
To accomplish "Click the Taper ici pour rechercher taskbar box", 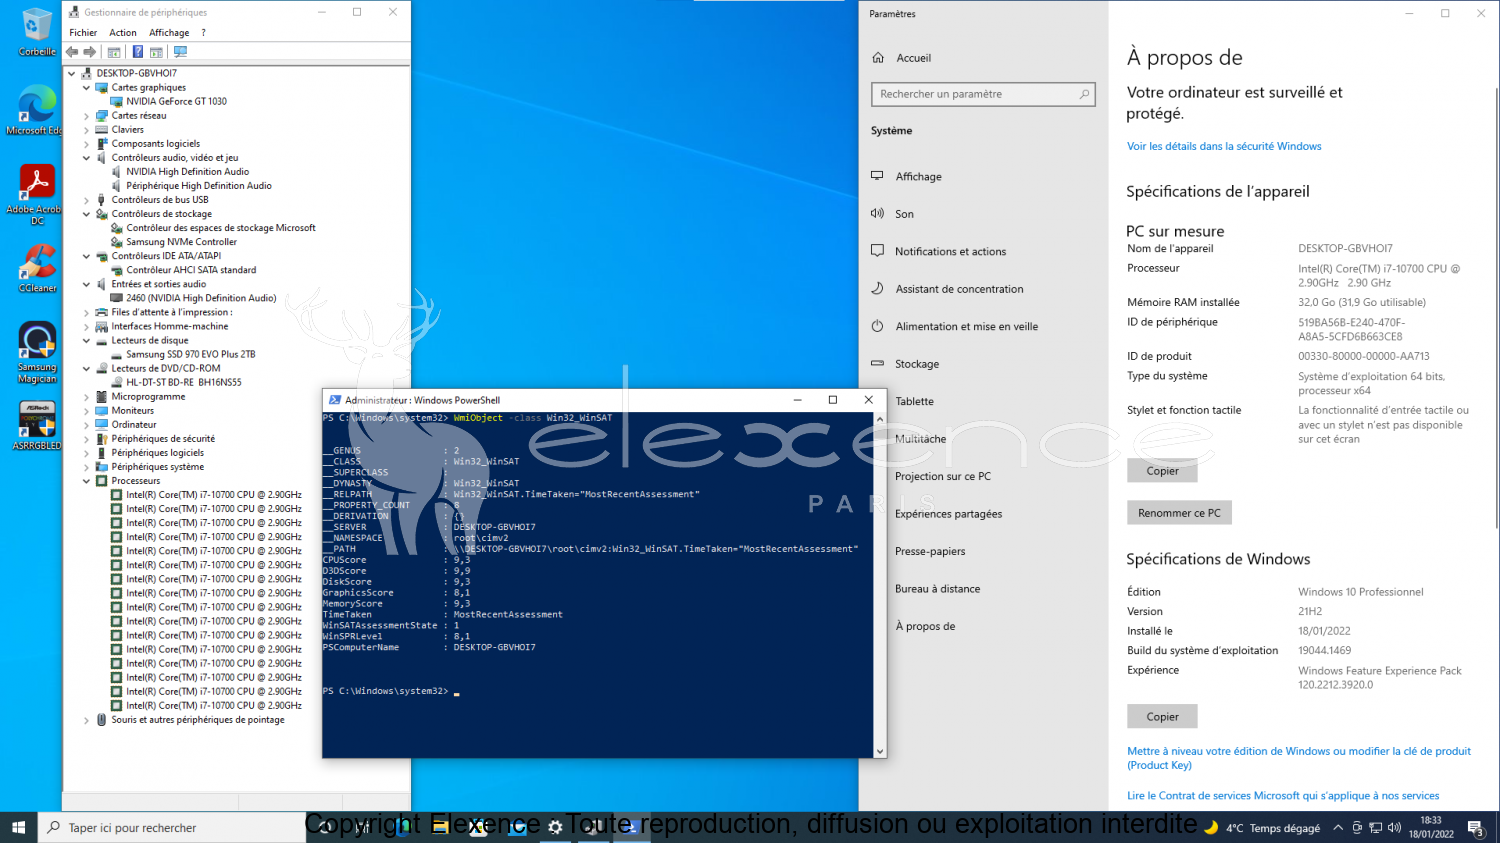I will point(171,827).
